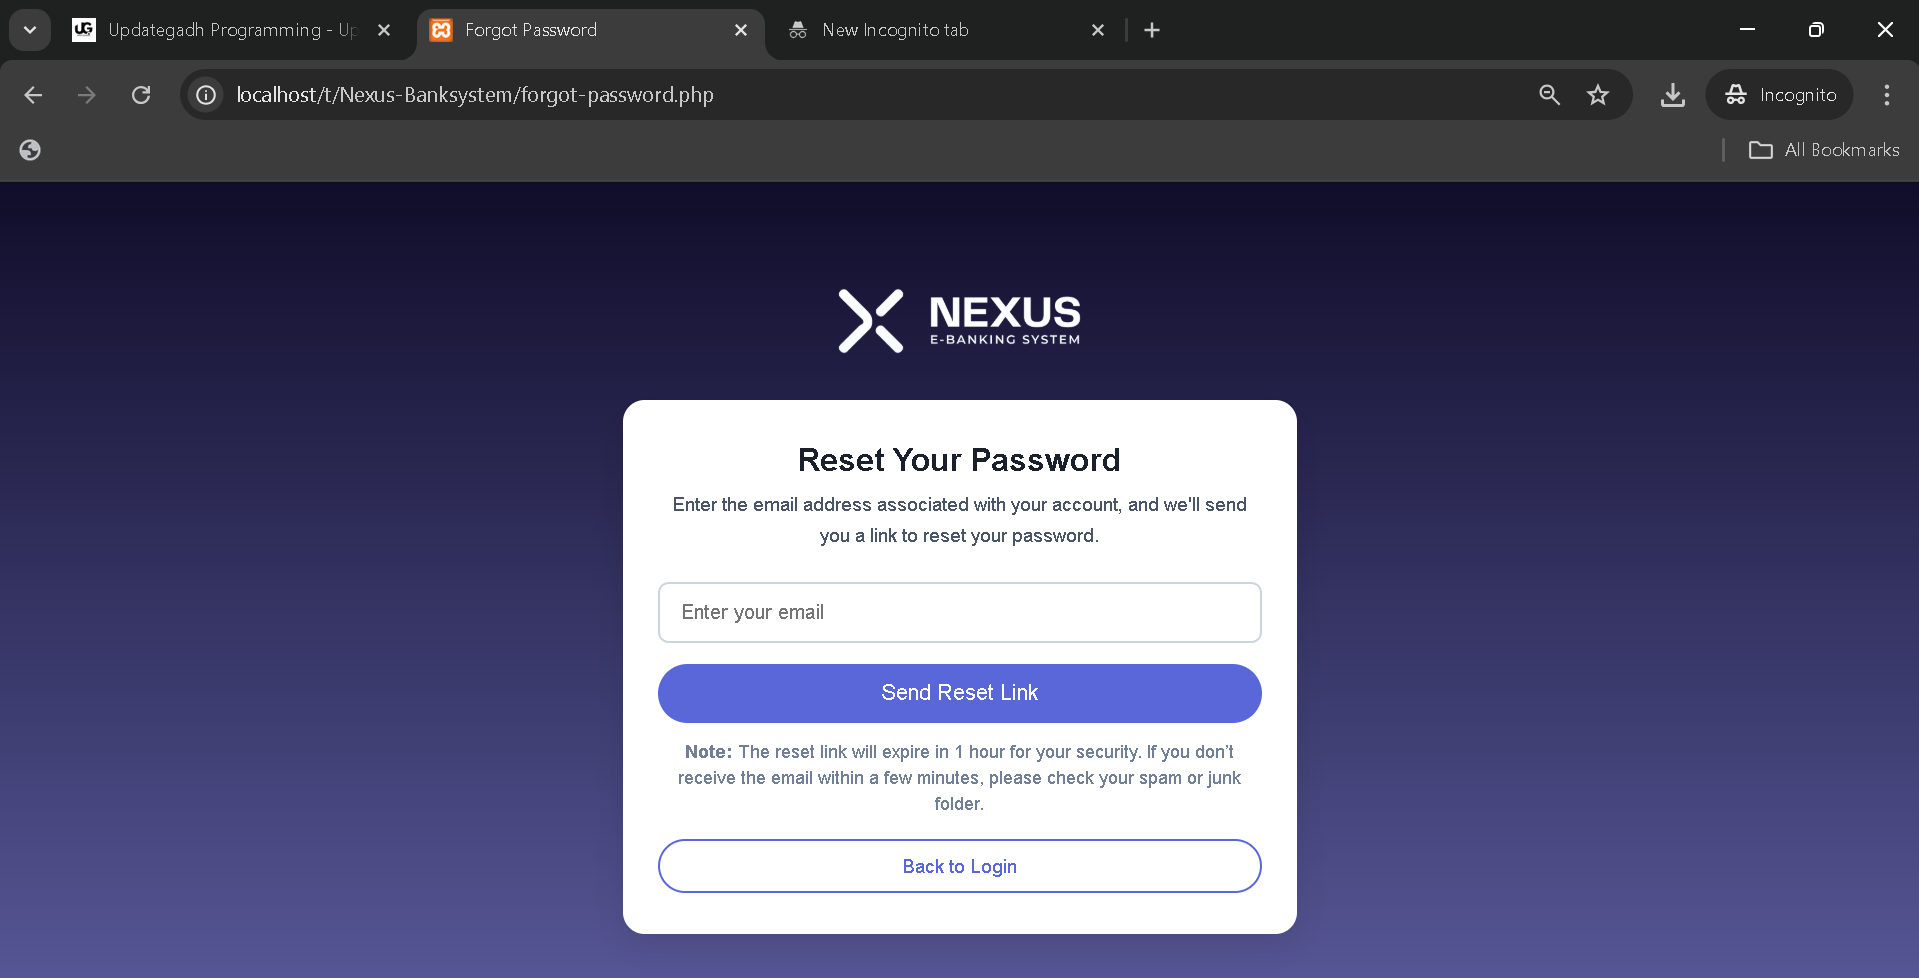Open Chrome's three-dot menu
This screenshot has width=1919, height=978.
pos(1886,95)
